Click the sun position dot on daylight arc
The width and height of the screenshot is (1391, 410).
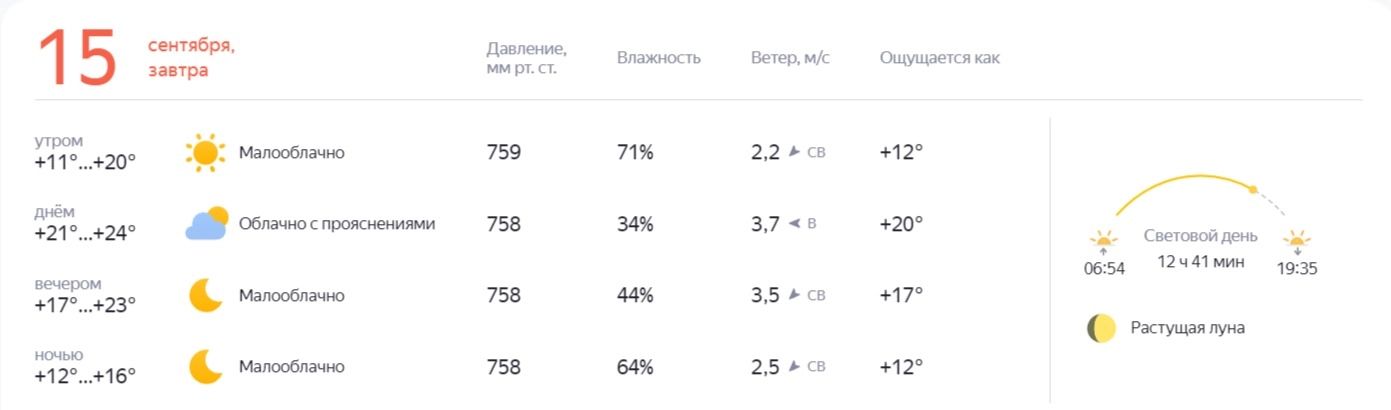[x=1252, y=189]
